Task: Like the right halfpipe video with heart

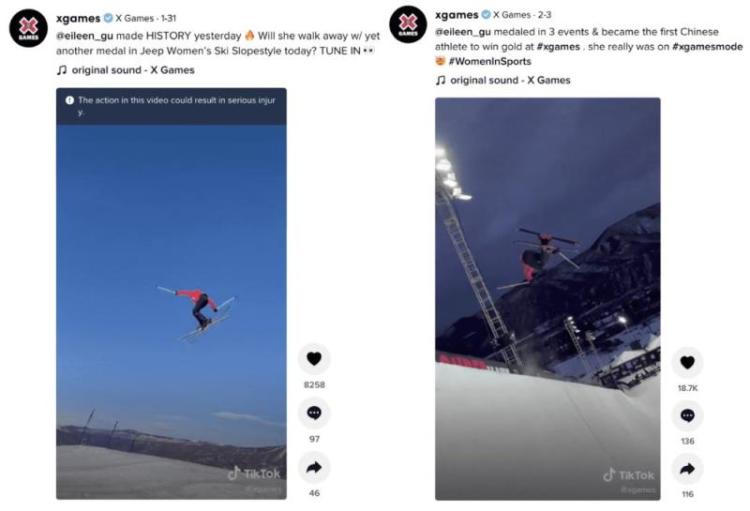Action: [687, 362]
